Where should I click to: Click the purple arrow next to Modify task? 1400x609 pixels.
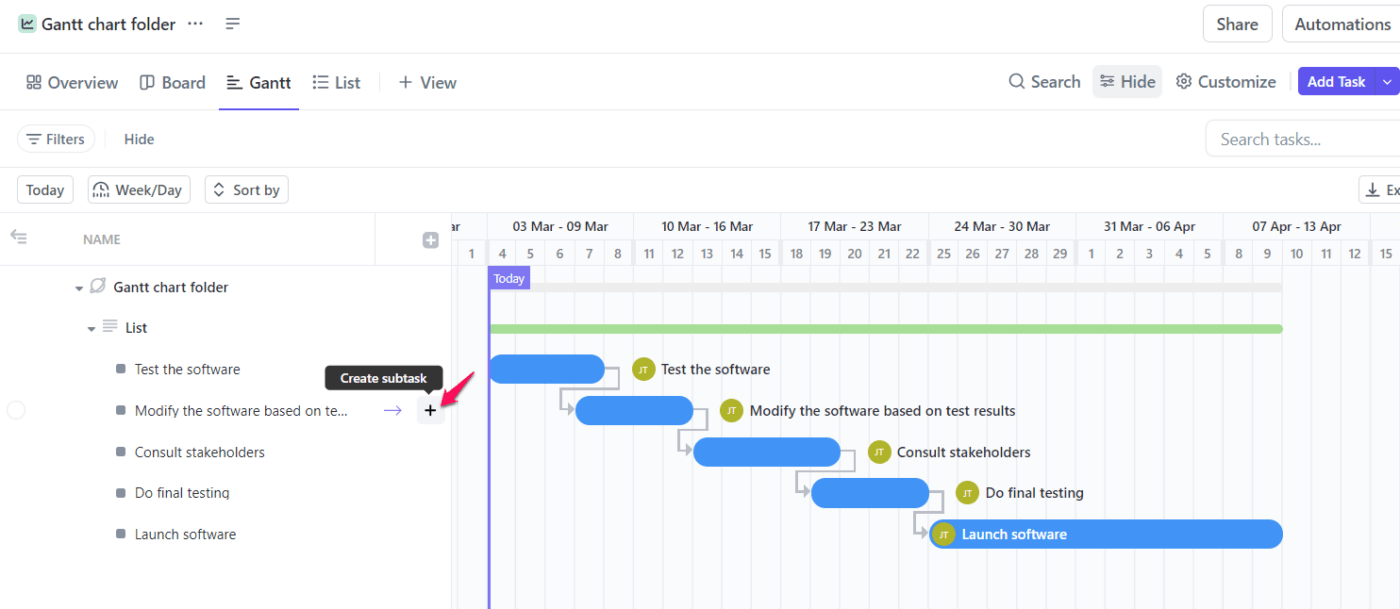tap(392, 410)
